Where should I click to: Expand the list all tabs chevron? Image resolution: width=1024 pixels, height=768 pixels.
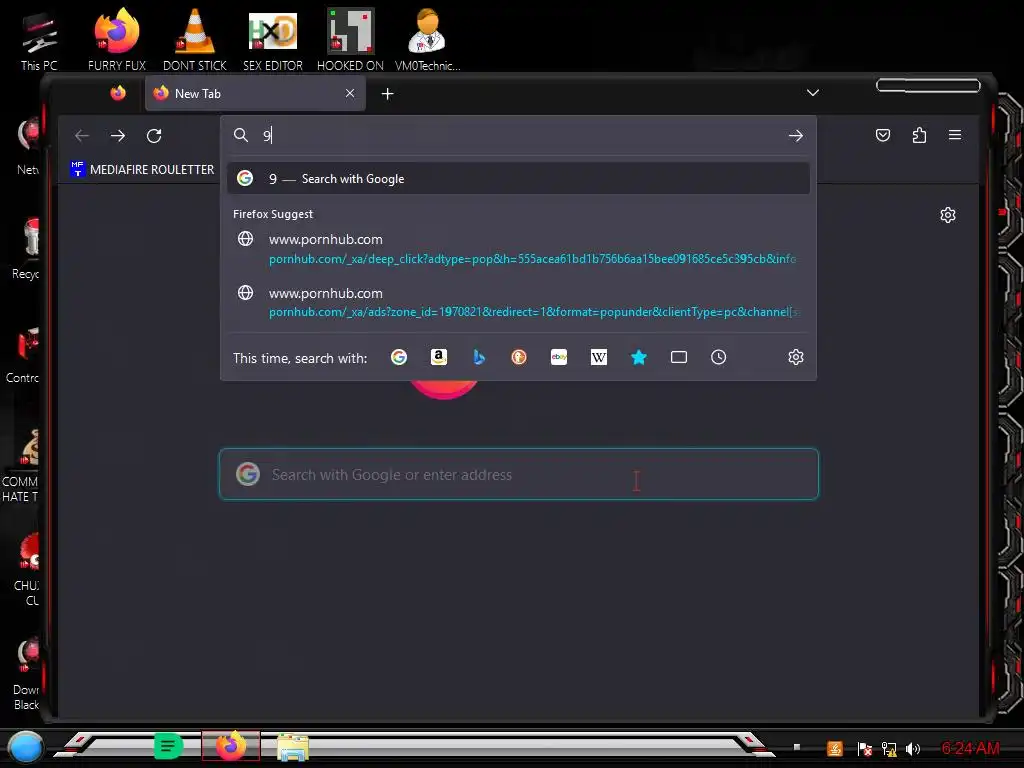812,93
